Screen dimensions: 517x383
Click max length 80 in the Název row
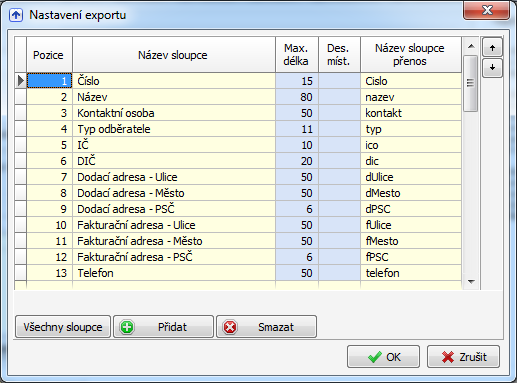(x=297, y=97)
